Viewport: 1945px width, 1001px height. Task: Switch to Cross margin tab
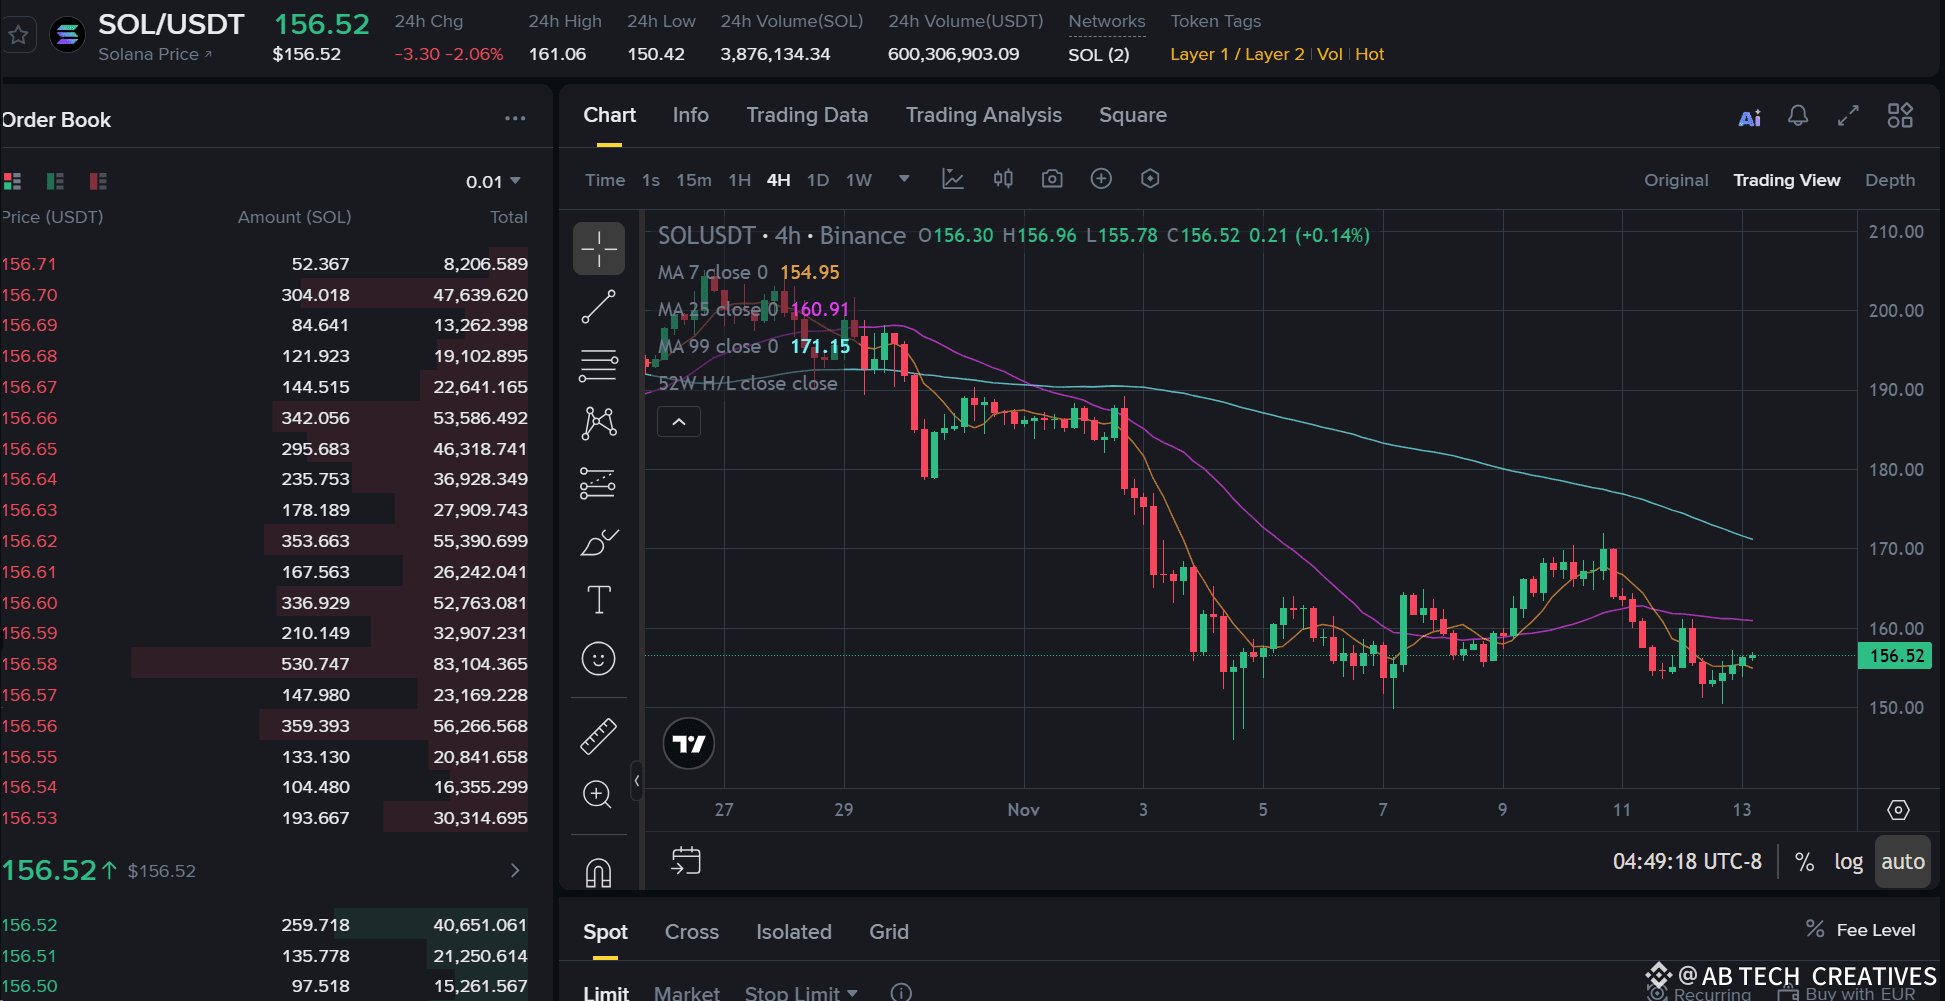coord(692,932)
